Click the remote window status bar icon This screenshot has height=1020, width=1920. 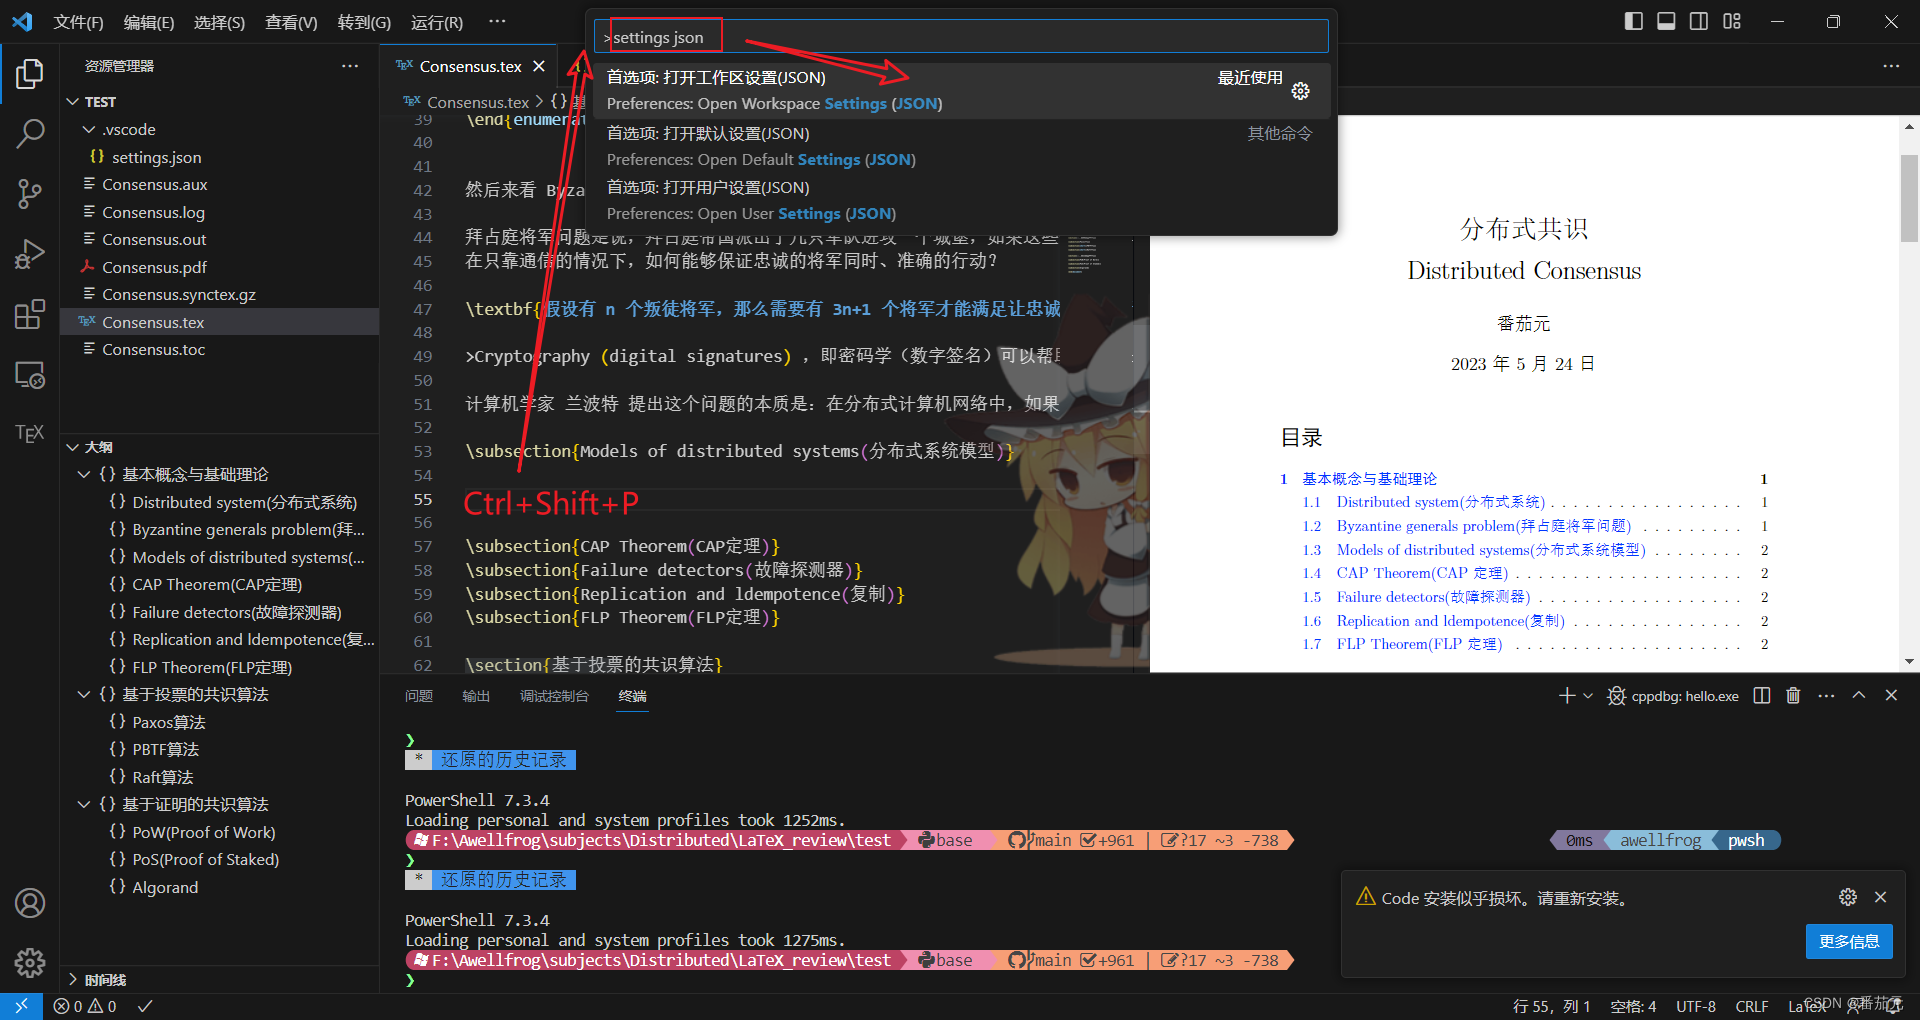click(x=21, y=1006)
